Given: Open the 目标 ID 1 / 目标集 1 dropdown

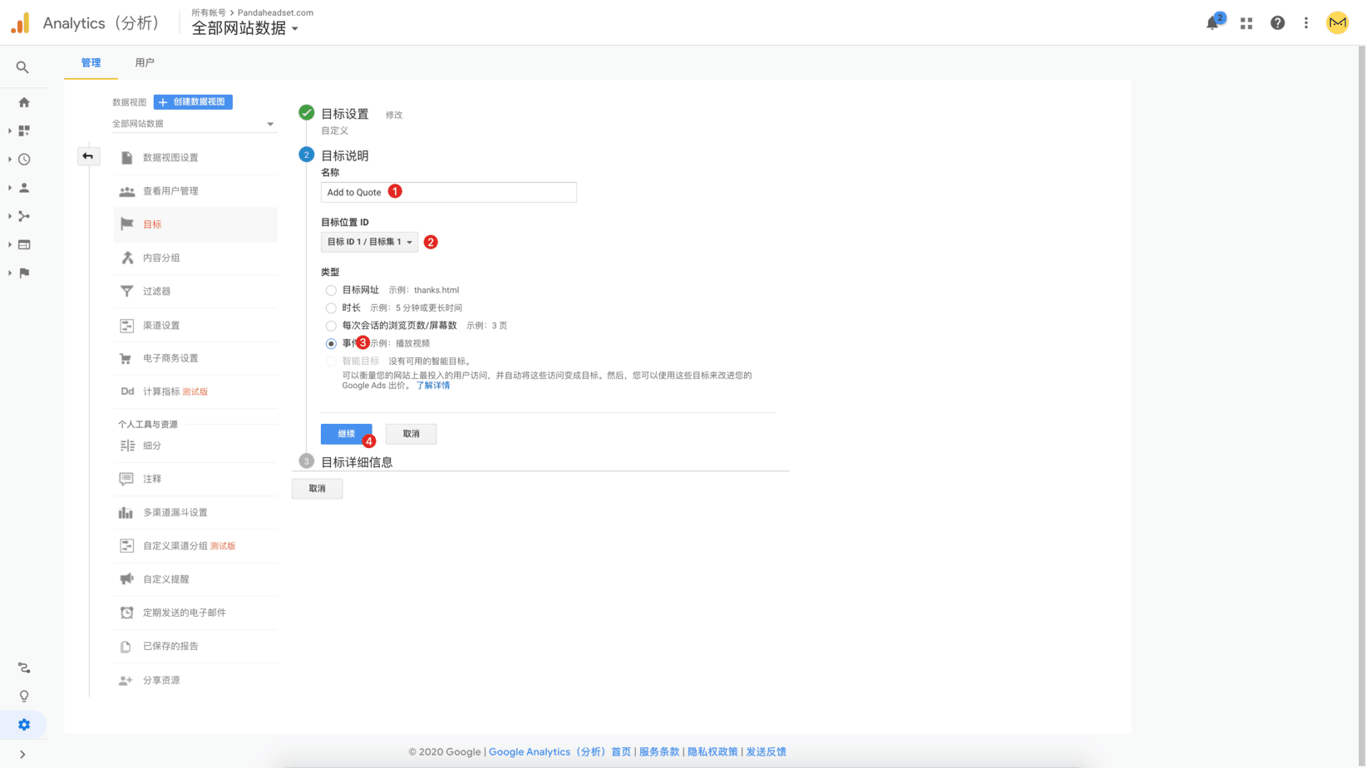Looking at the screenshot, I should click(369, 242).
